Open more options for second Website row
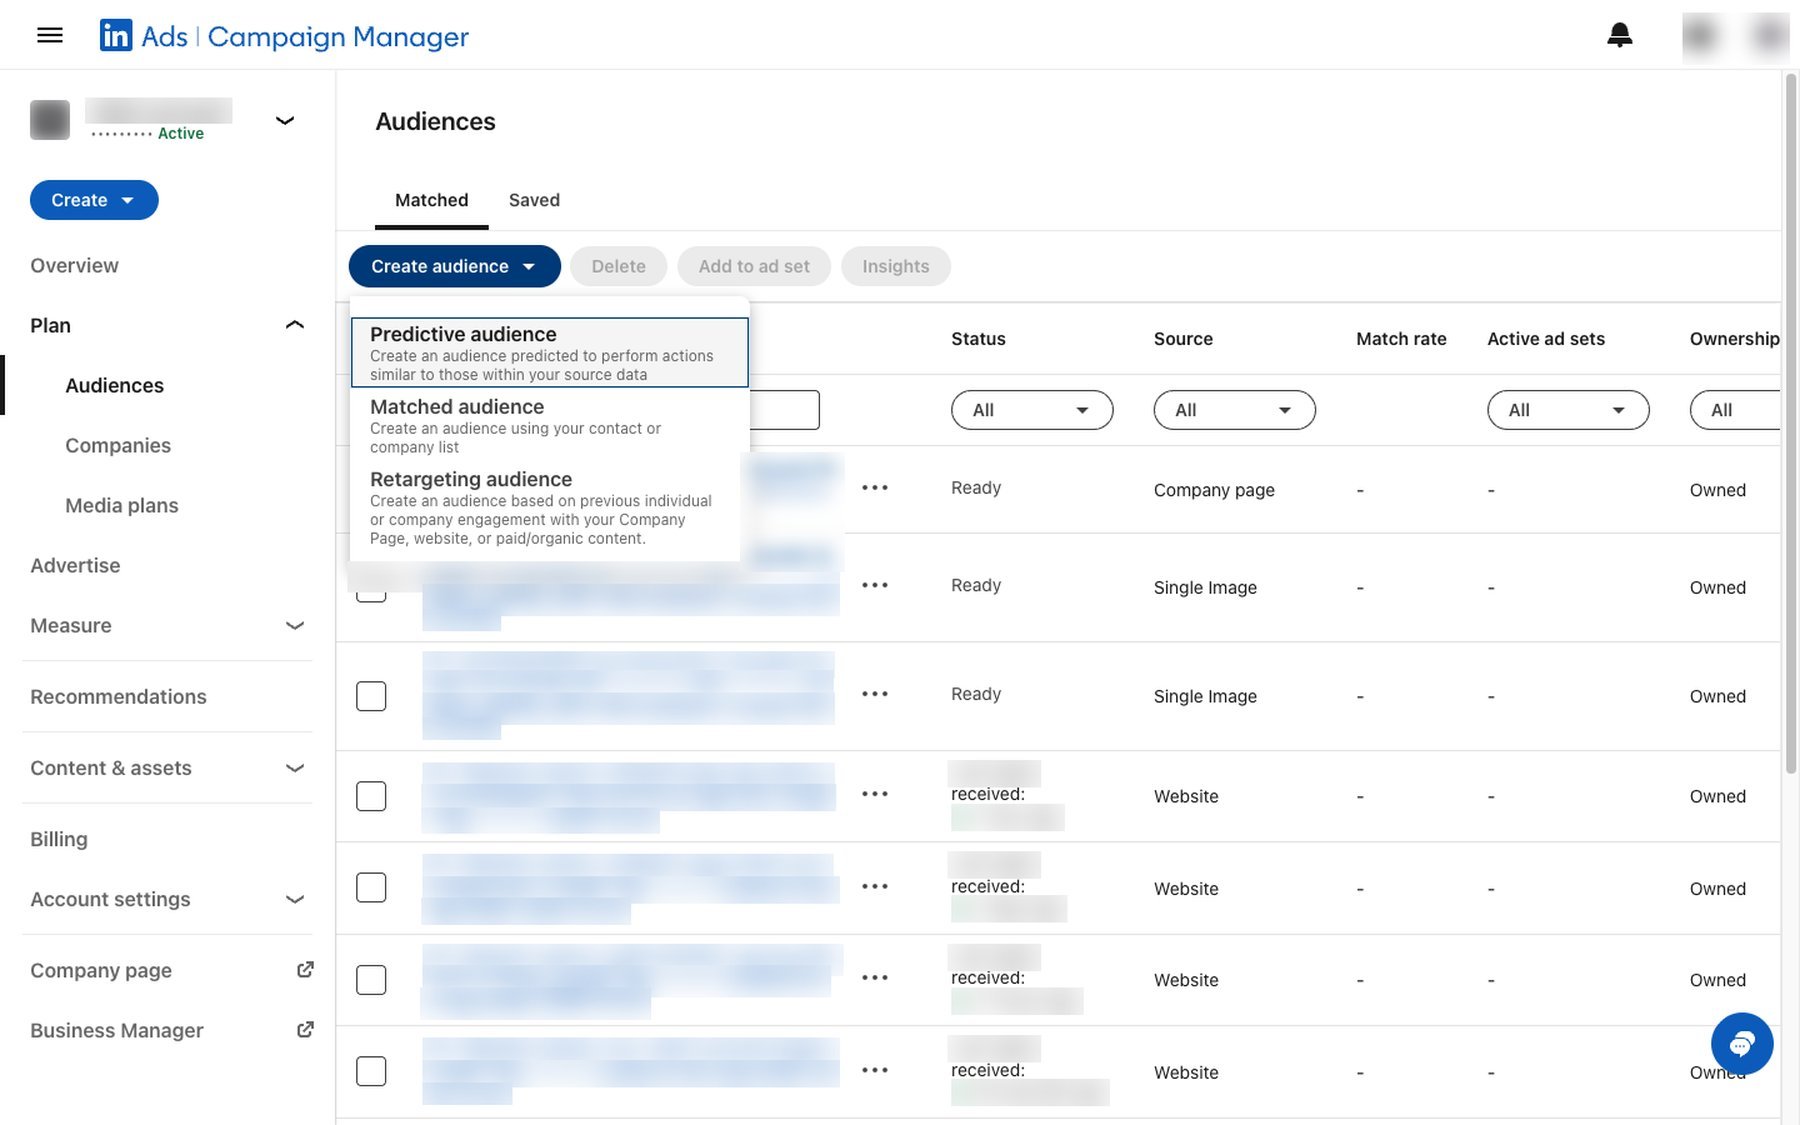Image resolution: width=1800 pixels, height=1125 pixels. point(875,886)
